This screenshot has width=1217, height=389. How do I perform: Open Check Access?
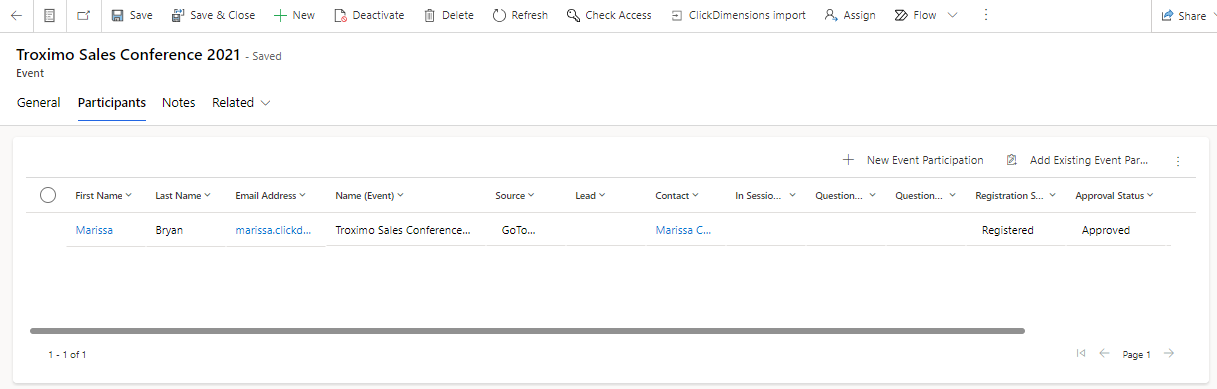coord(609,15)
